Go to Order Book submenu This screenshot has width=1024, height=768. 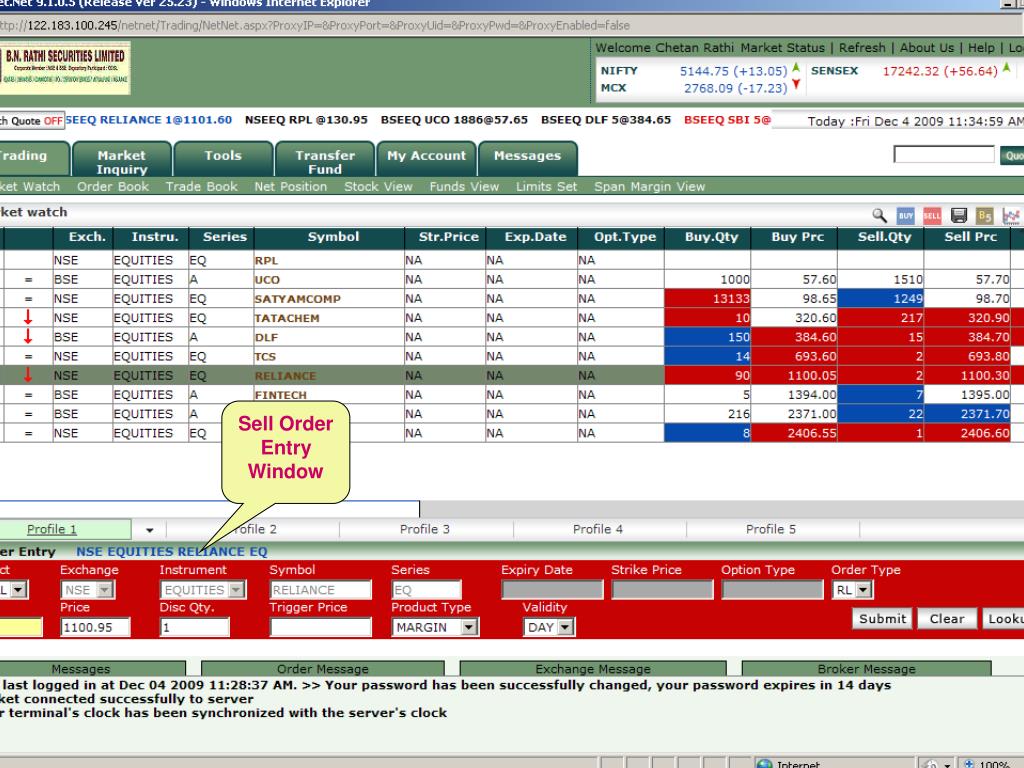pos(113,186)
